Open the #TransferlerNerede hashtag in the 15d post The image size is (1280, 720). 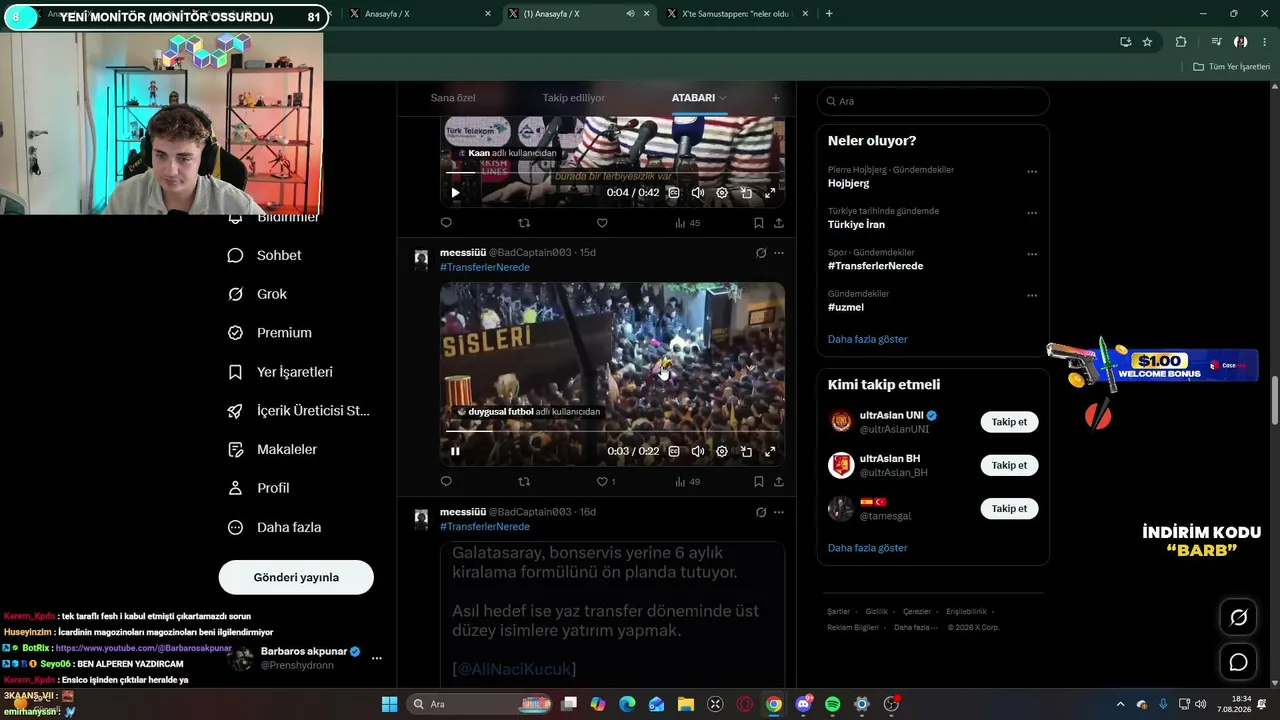pos(485,267)
